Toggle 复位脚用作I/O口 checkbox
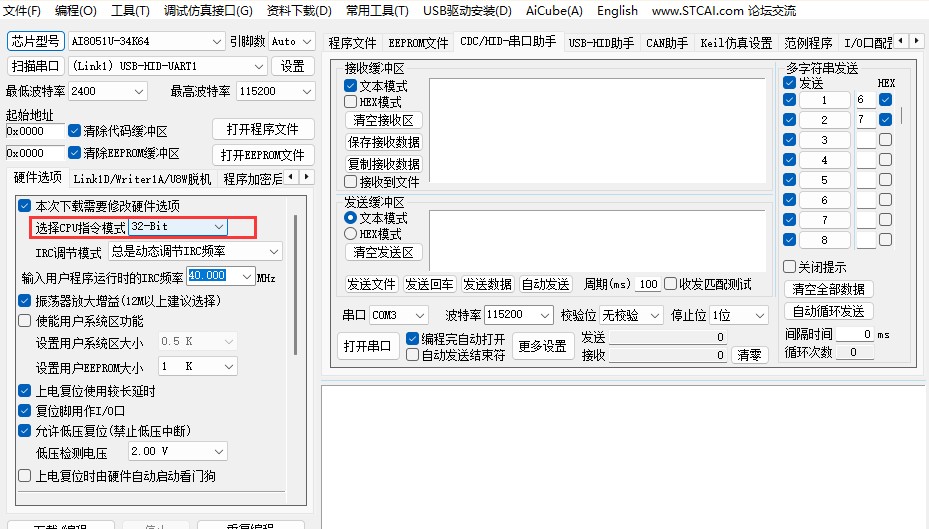 24,411
